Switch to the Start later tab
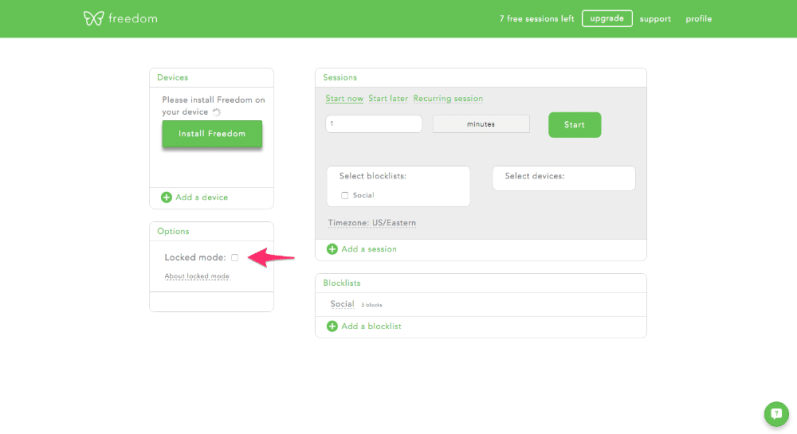Viewport: 797px width, 434px height. (x=388, y=99)
